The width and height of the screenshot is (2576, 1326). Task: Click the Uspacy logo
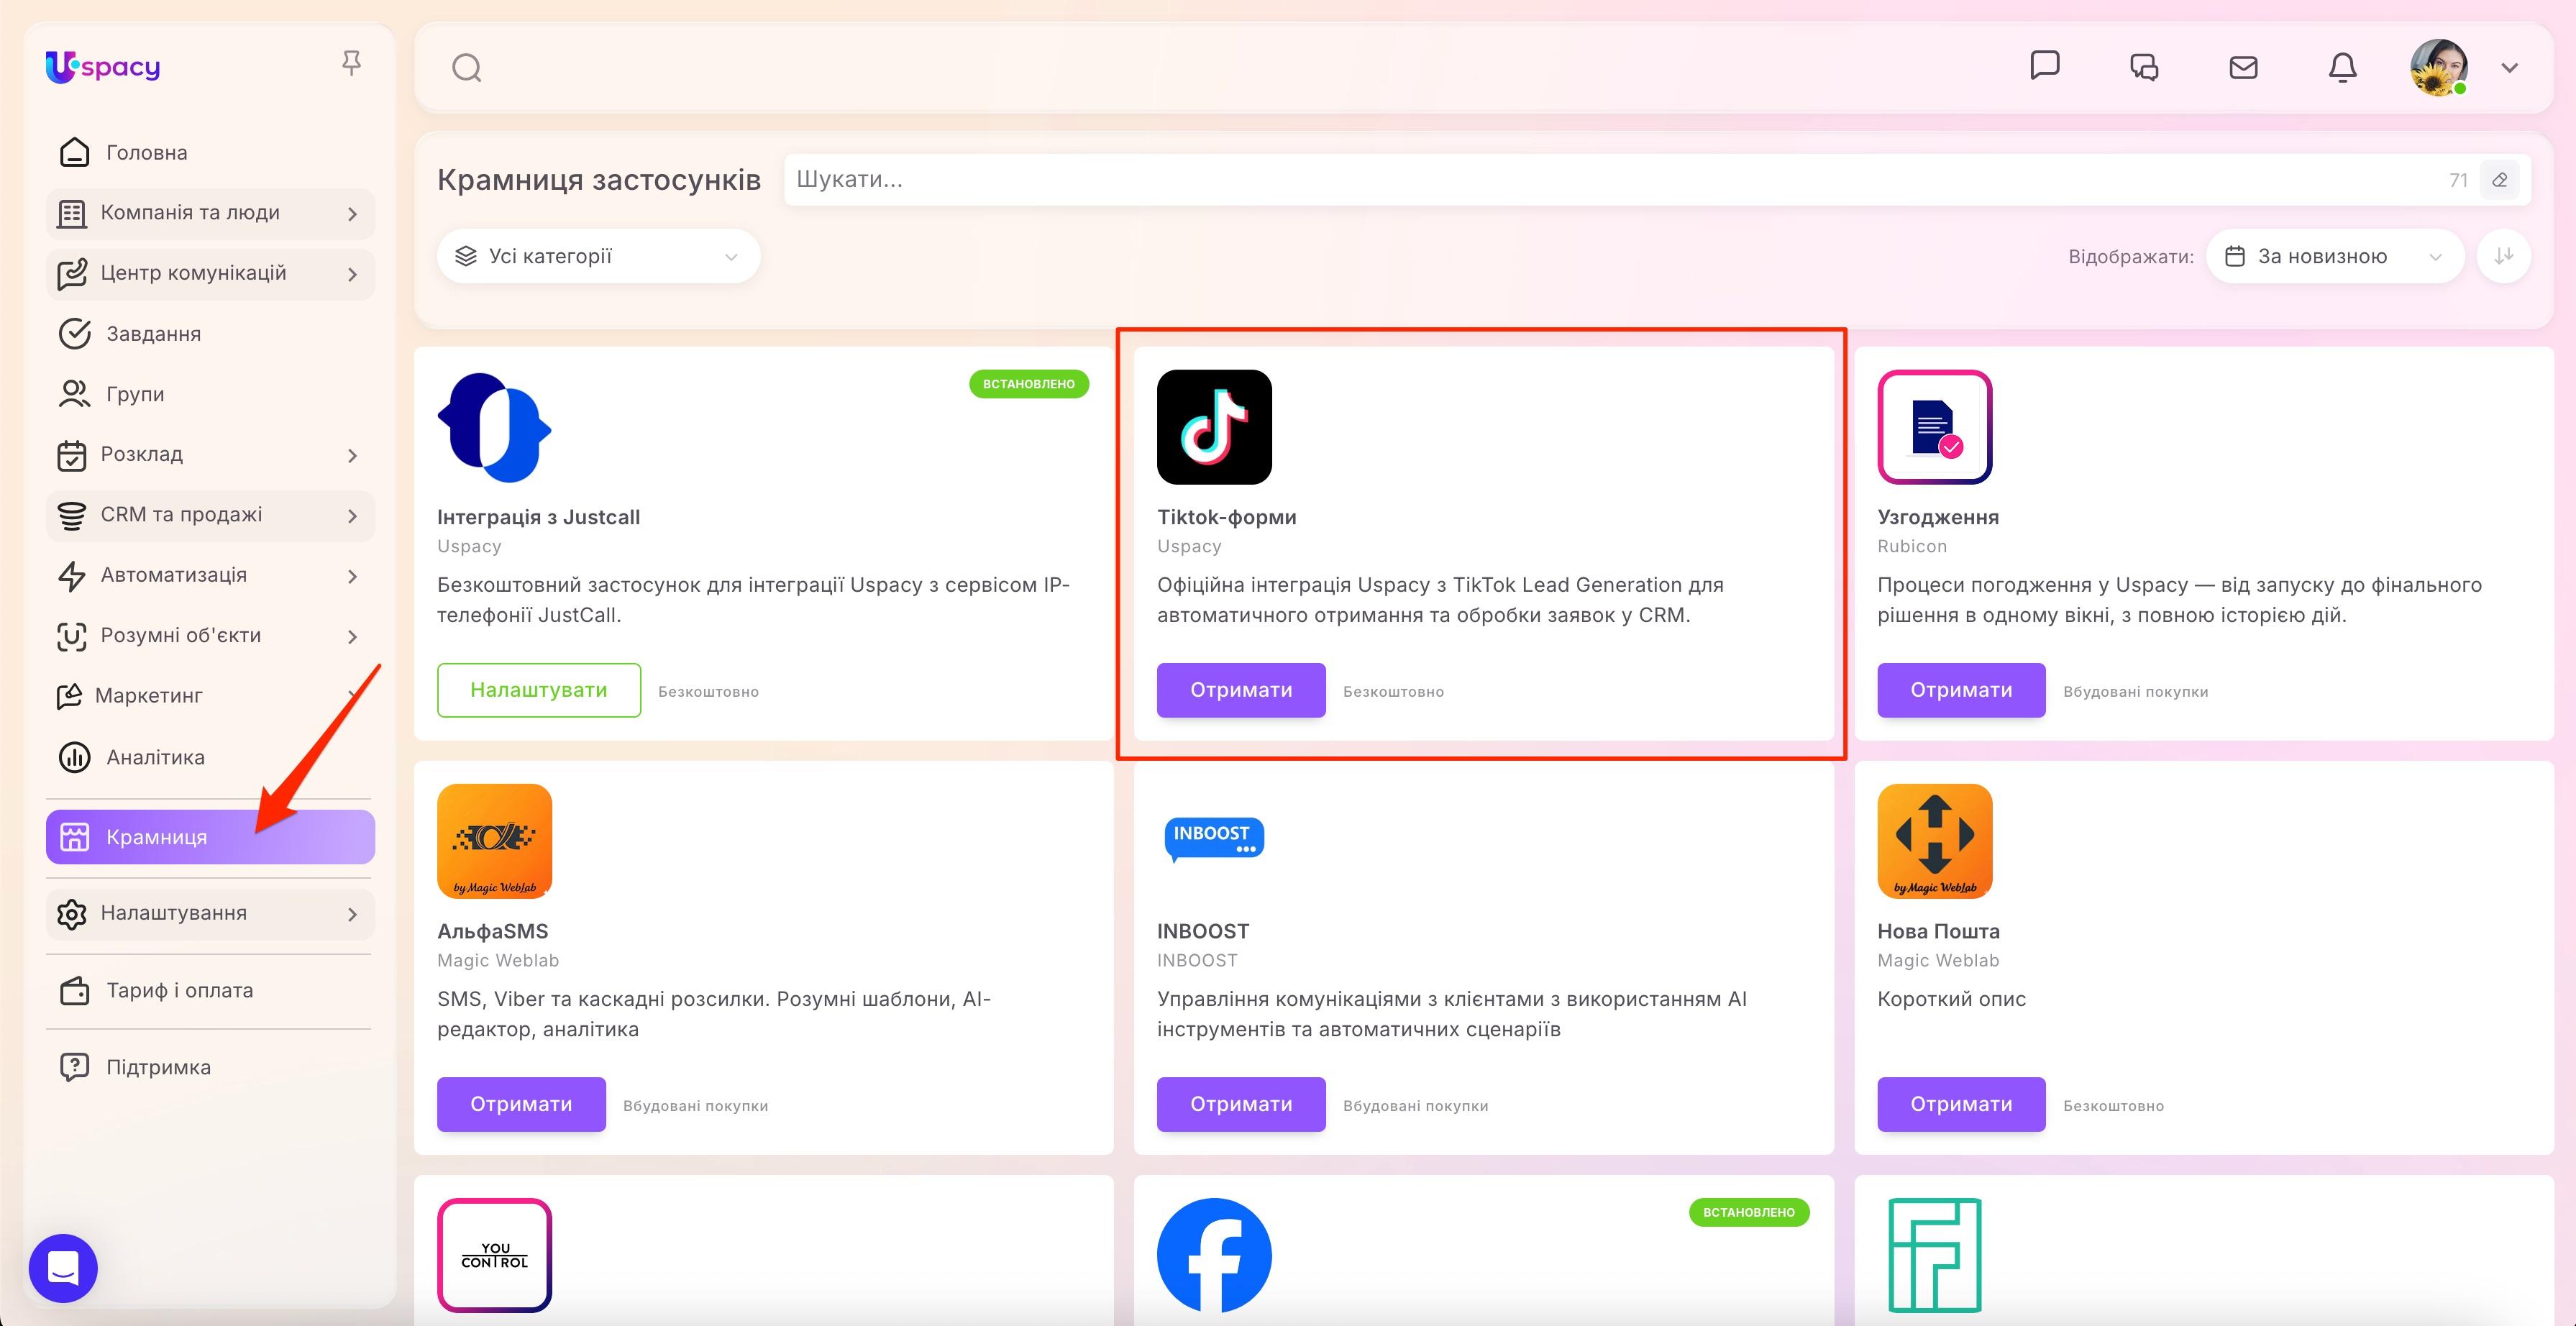[x=103, y=67]
